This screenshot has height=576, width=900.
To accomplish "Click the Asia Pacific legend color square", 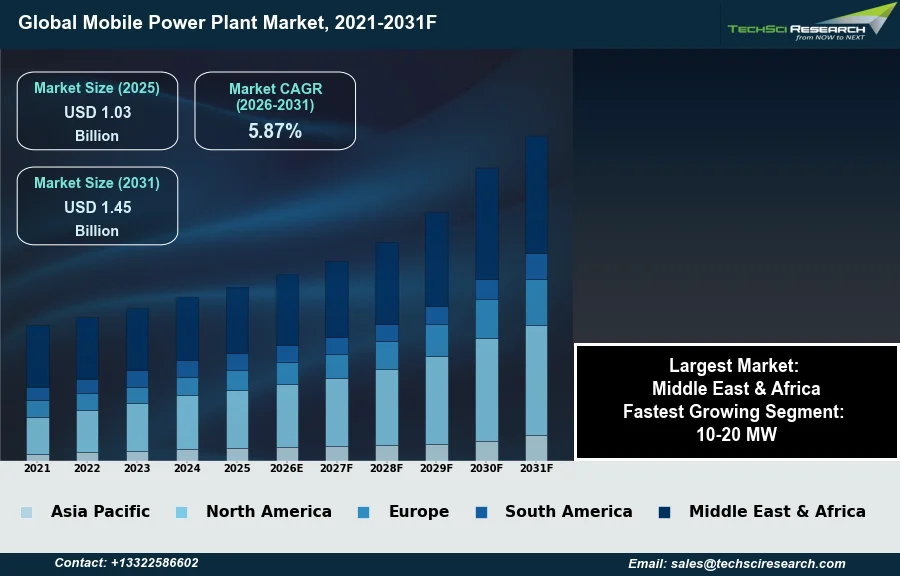I will click(x=26, y=512).
